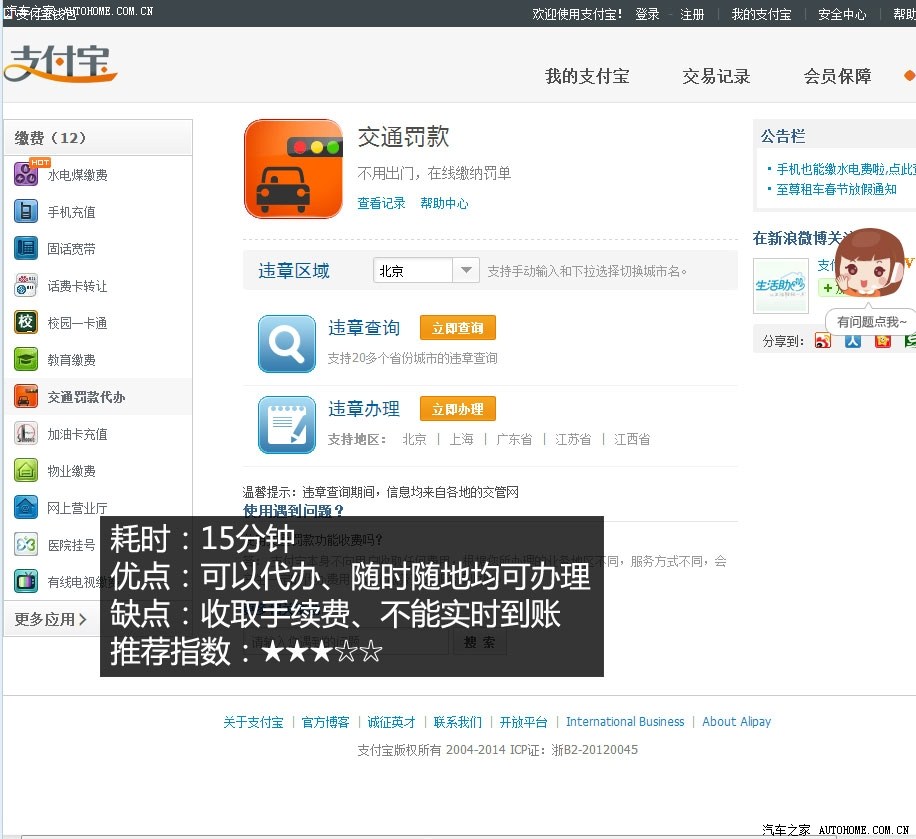Open 校园一卡通 icon
The width and height of the screenshot is (916, 839).
(x=26, y=322)
